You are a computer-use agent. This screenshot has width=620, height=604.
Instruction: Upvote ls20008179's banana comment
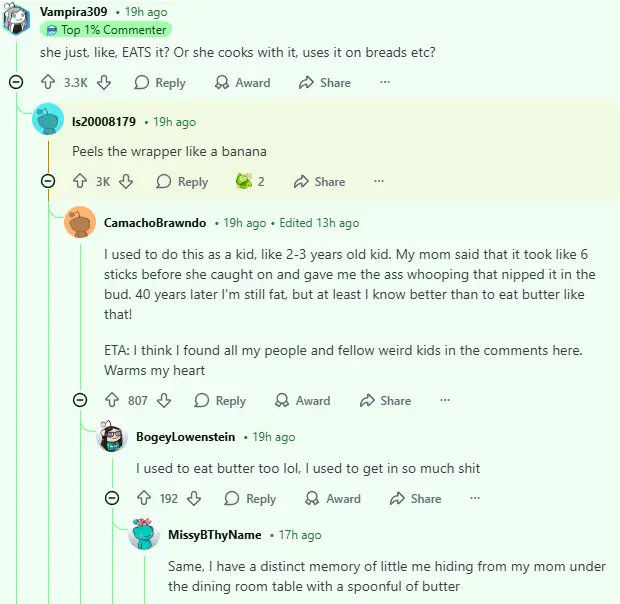[80, 181]
